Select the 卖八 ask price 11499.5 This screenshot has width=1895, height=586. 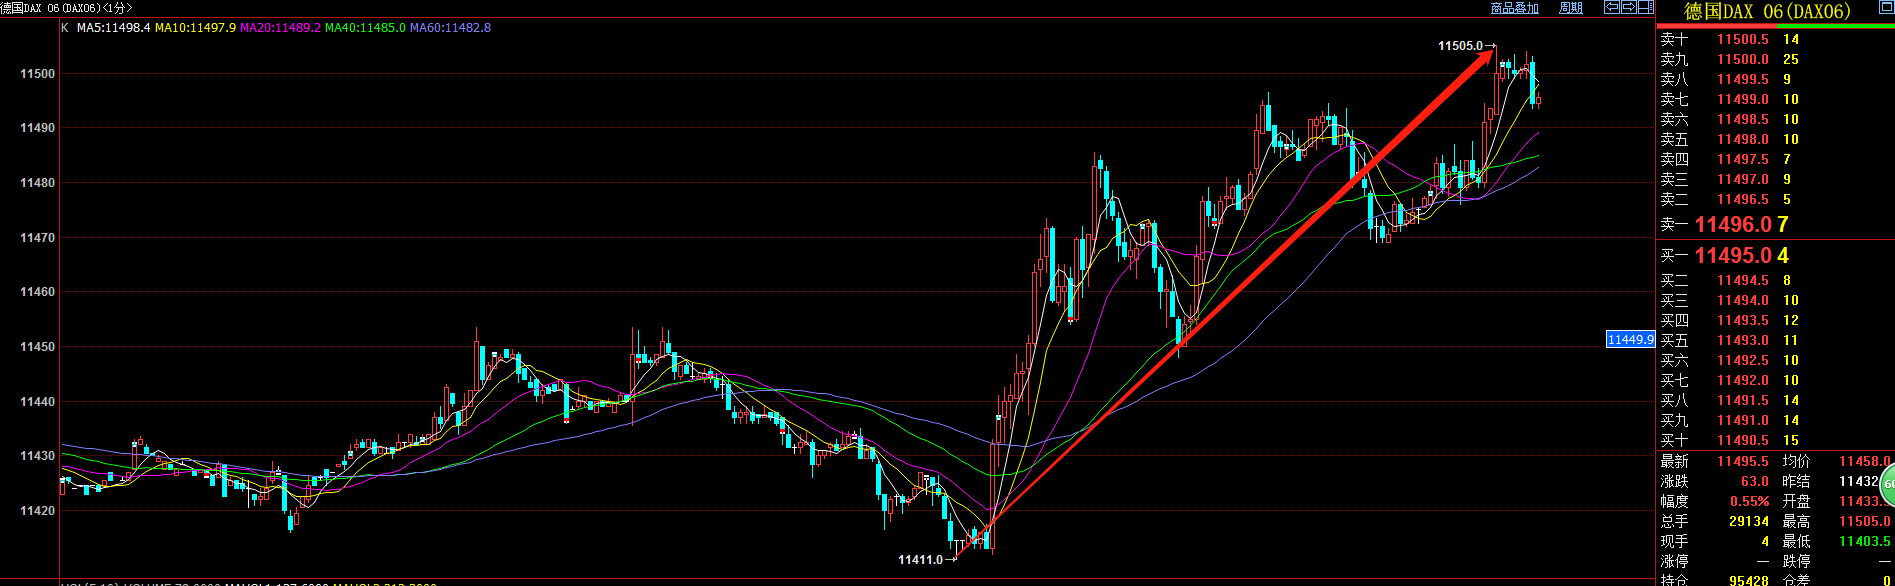(1743, 80)
